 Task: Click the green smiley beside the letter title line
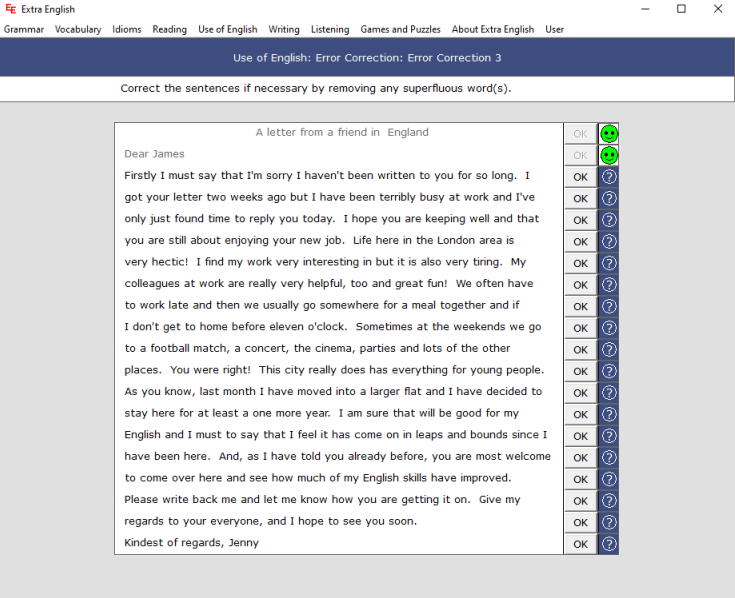pyautogui.click(x=608, y=133)
